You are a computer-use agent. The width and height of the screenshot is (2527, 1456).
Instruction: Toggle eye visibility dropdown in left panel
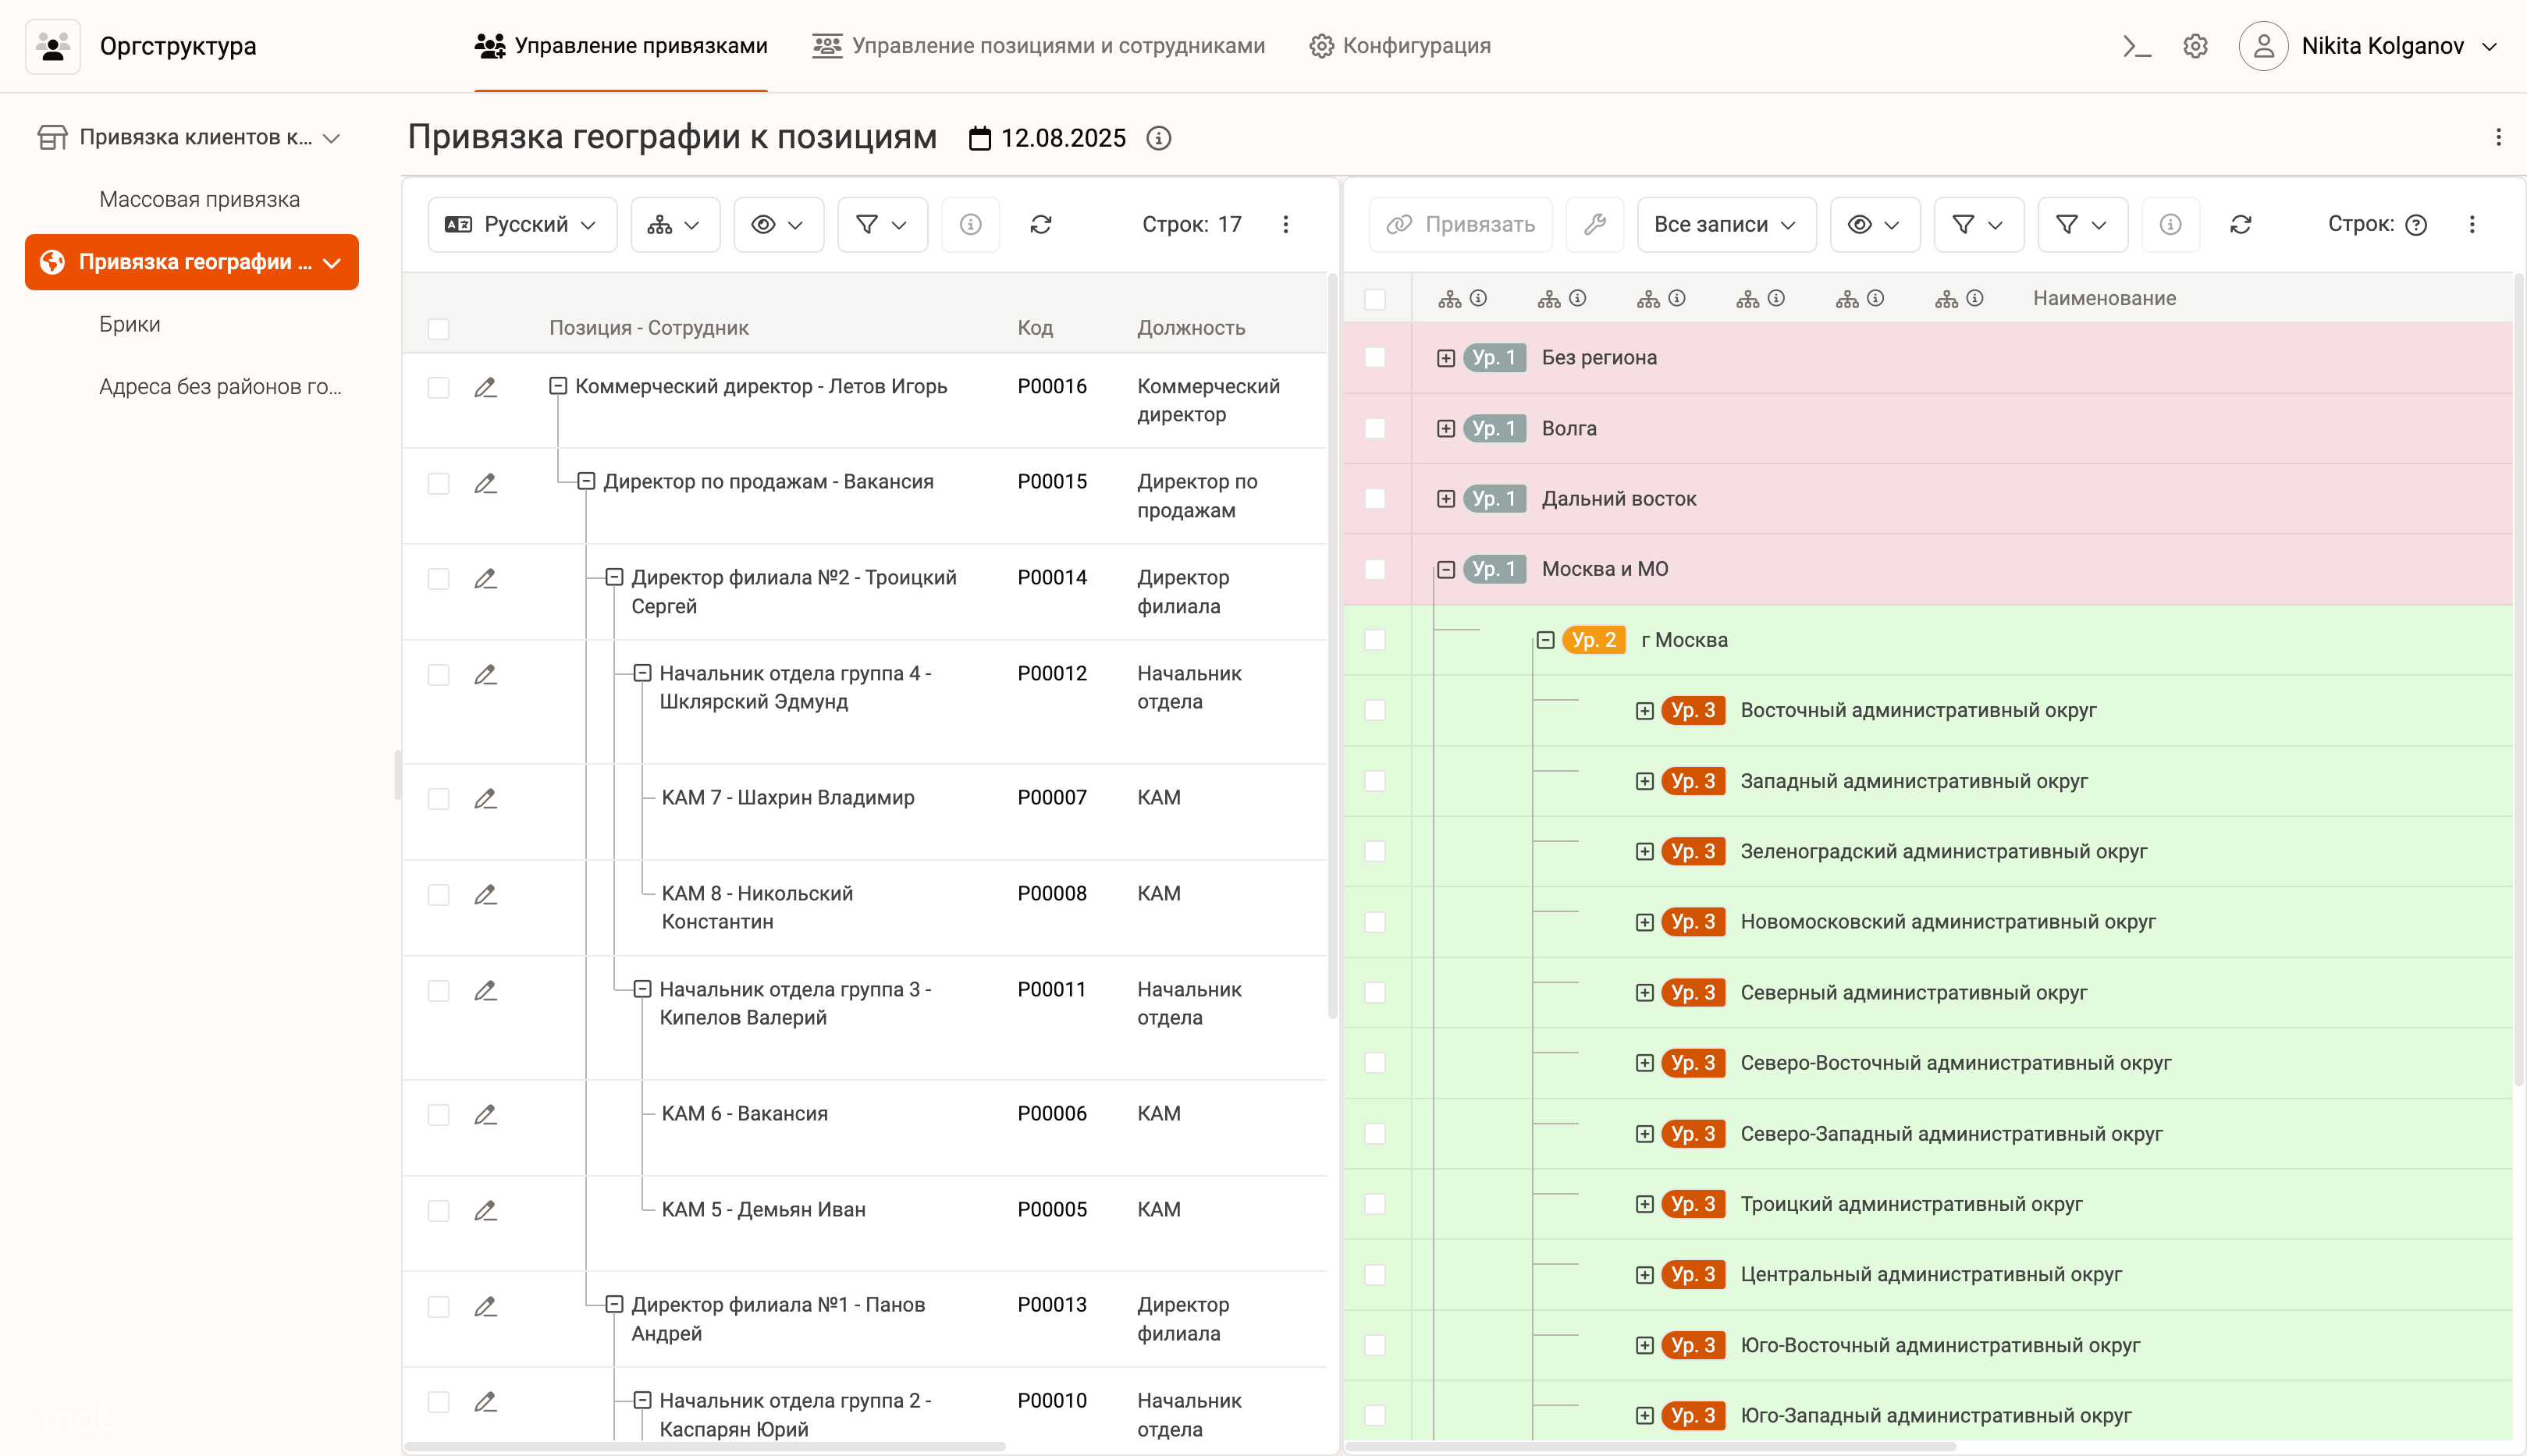tap(778, 224)
